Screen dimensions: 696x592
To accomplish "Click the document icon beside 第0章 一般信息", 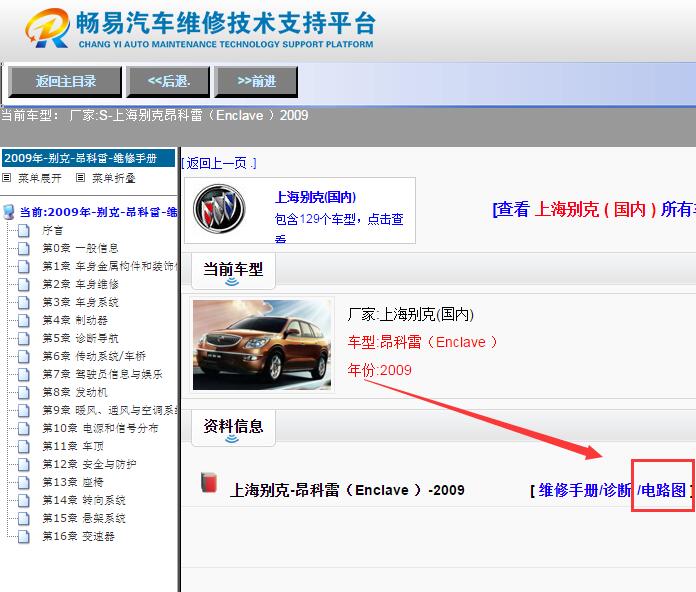I will tap(24, 249).
